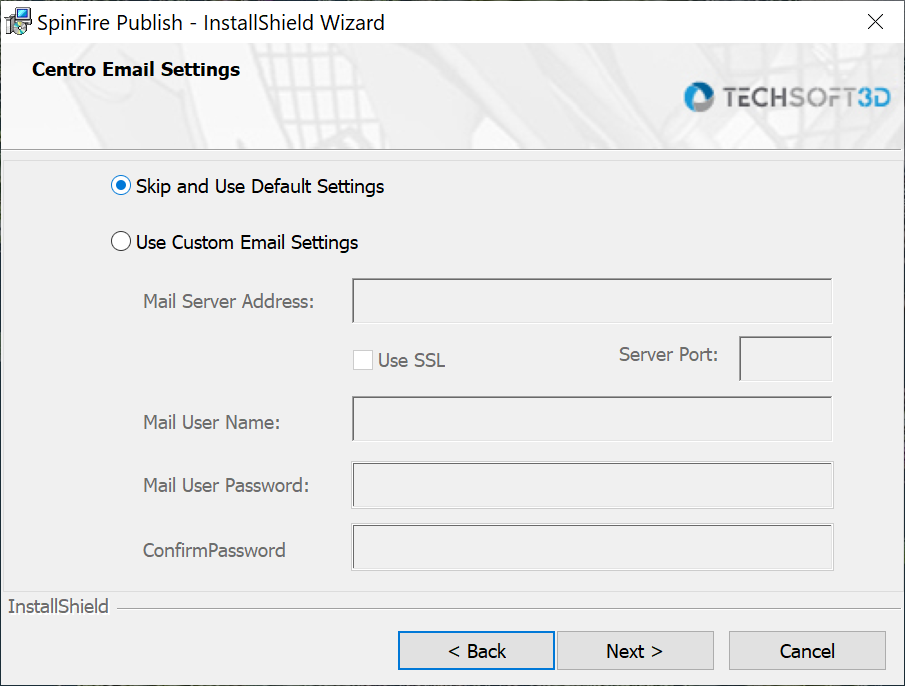Click the Mail User Password field
This screenshot has width=905, height=686.
point(592,485)
